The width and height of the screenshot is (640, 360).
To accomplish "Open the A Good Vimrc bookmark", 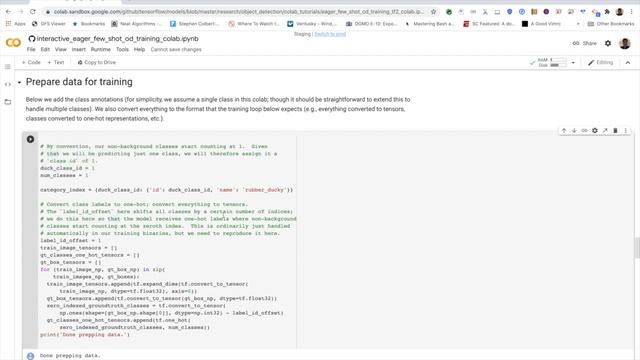I will [542, 24].
